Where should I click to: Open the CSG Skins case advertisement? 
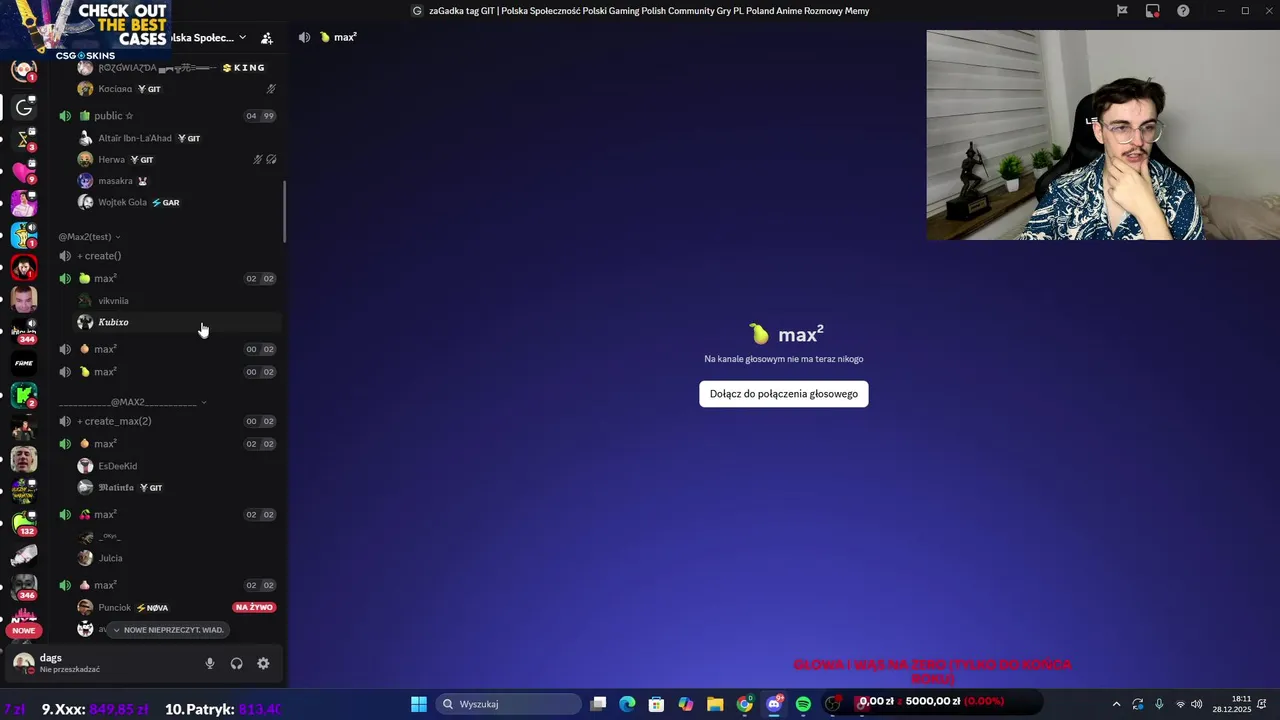84,30
